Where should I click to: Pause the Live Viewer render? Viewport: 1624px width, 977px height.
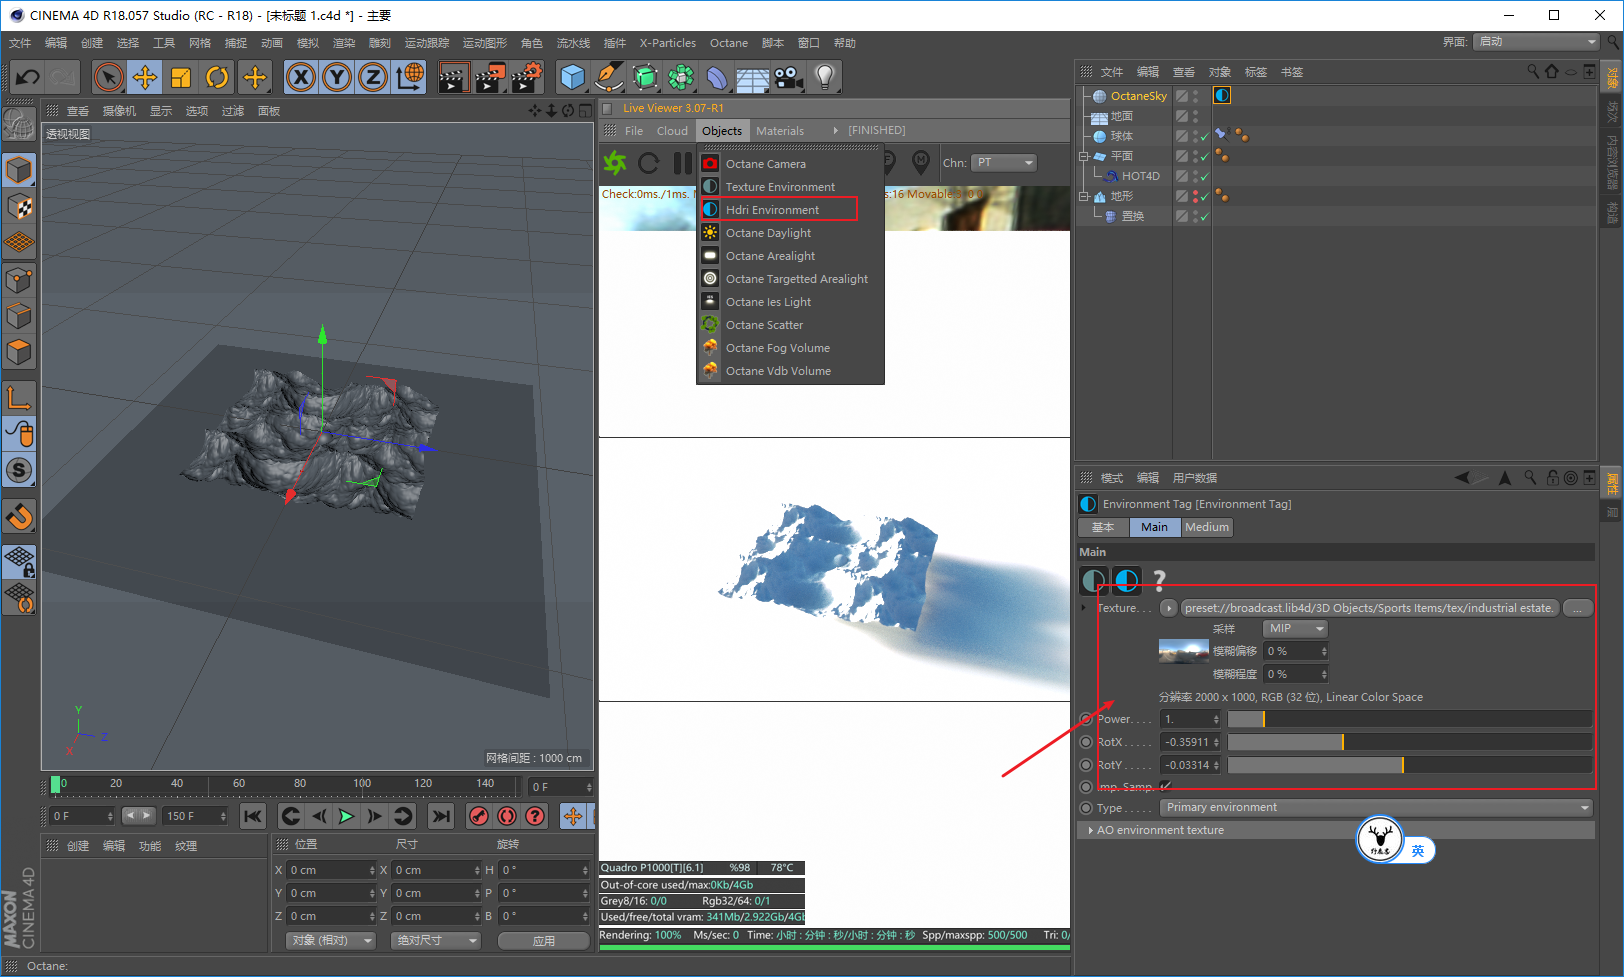pyautogui.click(x=683, y=162)
